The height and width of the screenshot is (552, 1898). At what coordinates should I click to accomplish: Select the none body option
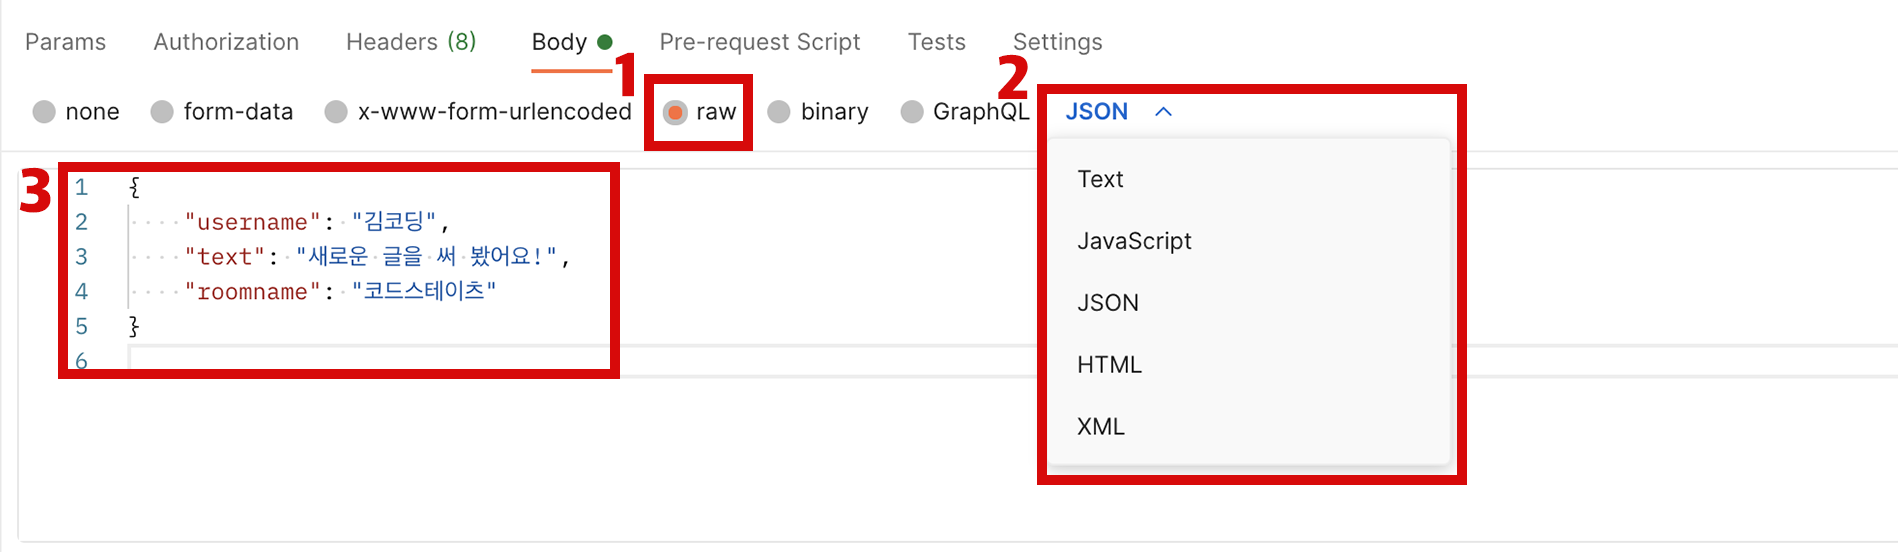[x=44, y=112]
